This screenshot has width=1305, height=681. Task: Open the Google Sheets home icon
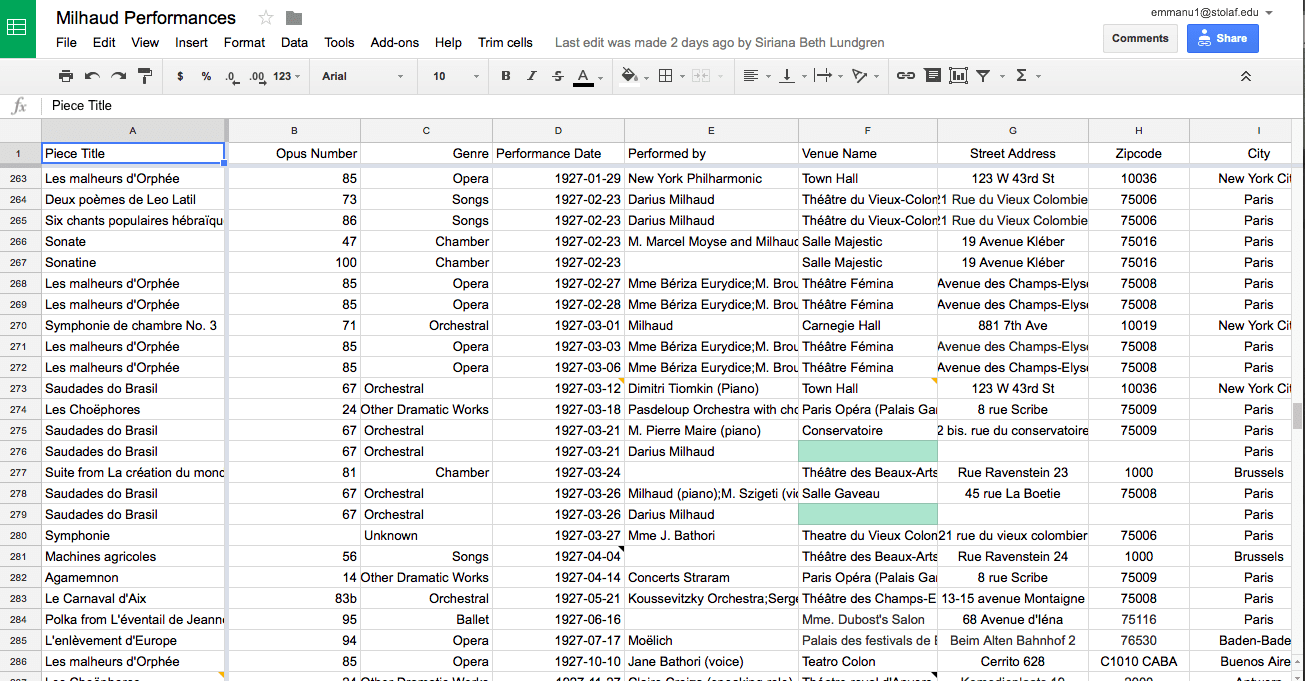click(x=18, y=28)
